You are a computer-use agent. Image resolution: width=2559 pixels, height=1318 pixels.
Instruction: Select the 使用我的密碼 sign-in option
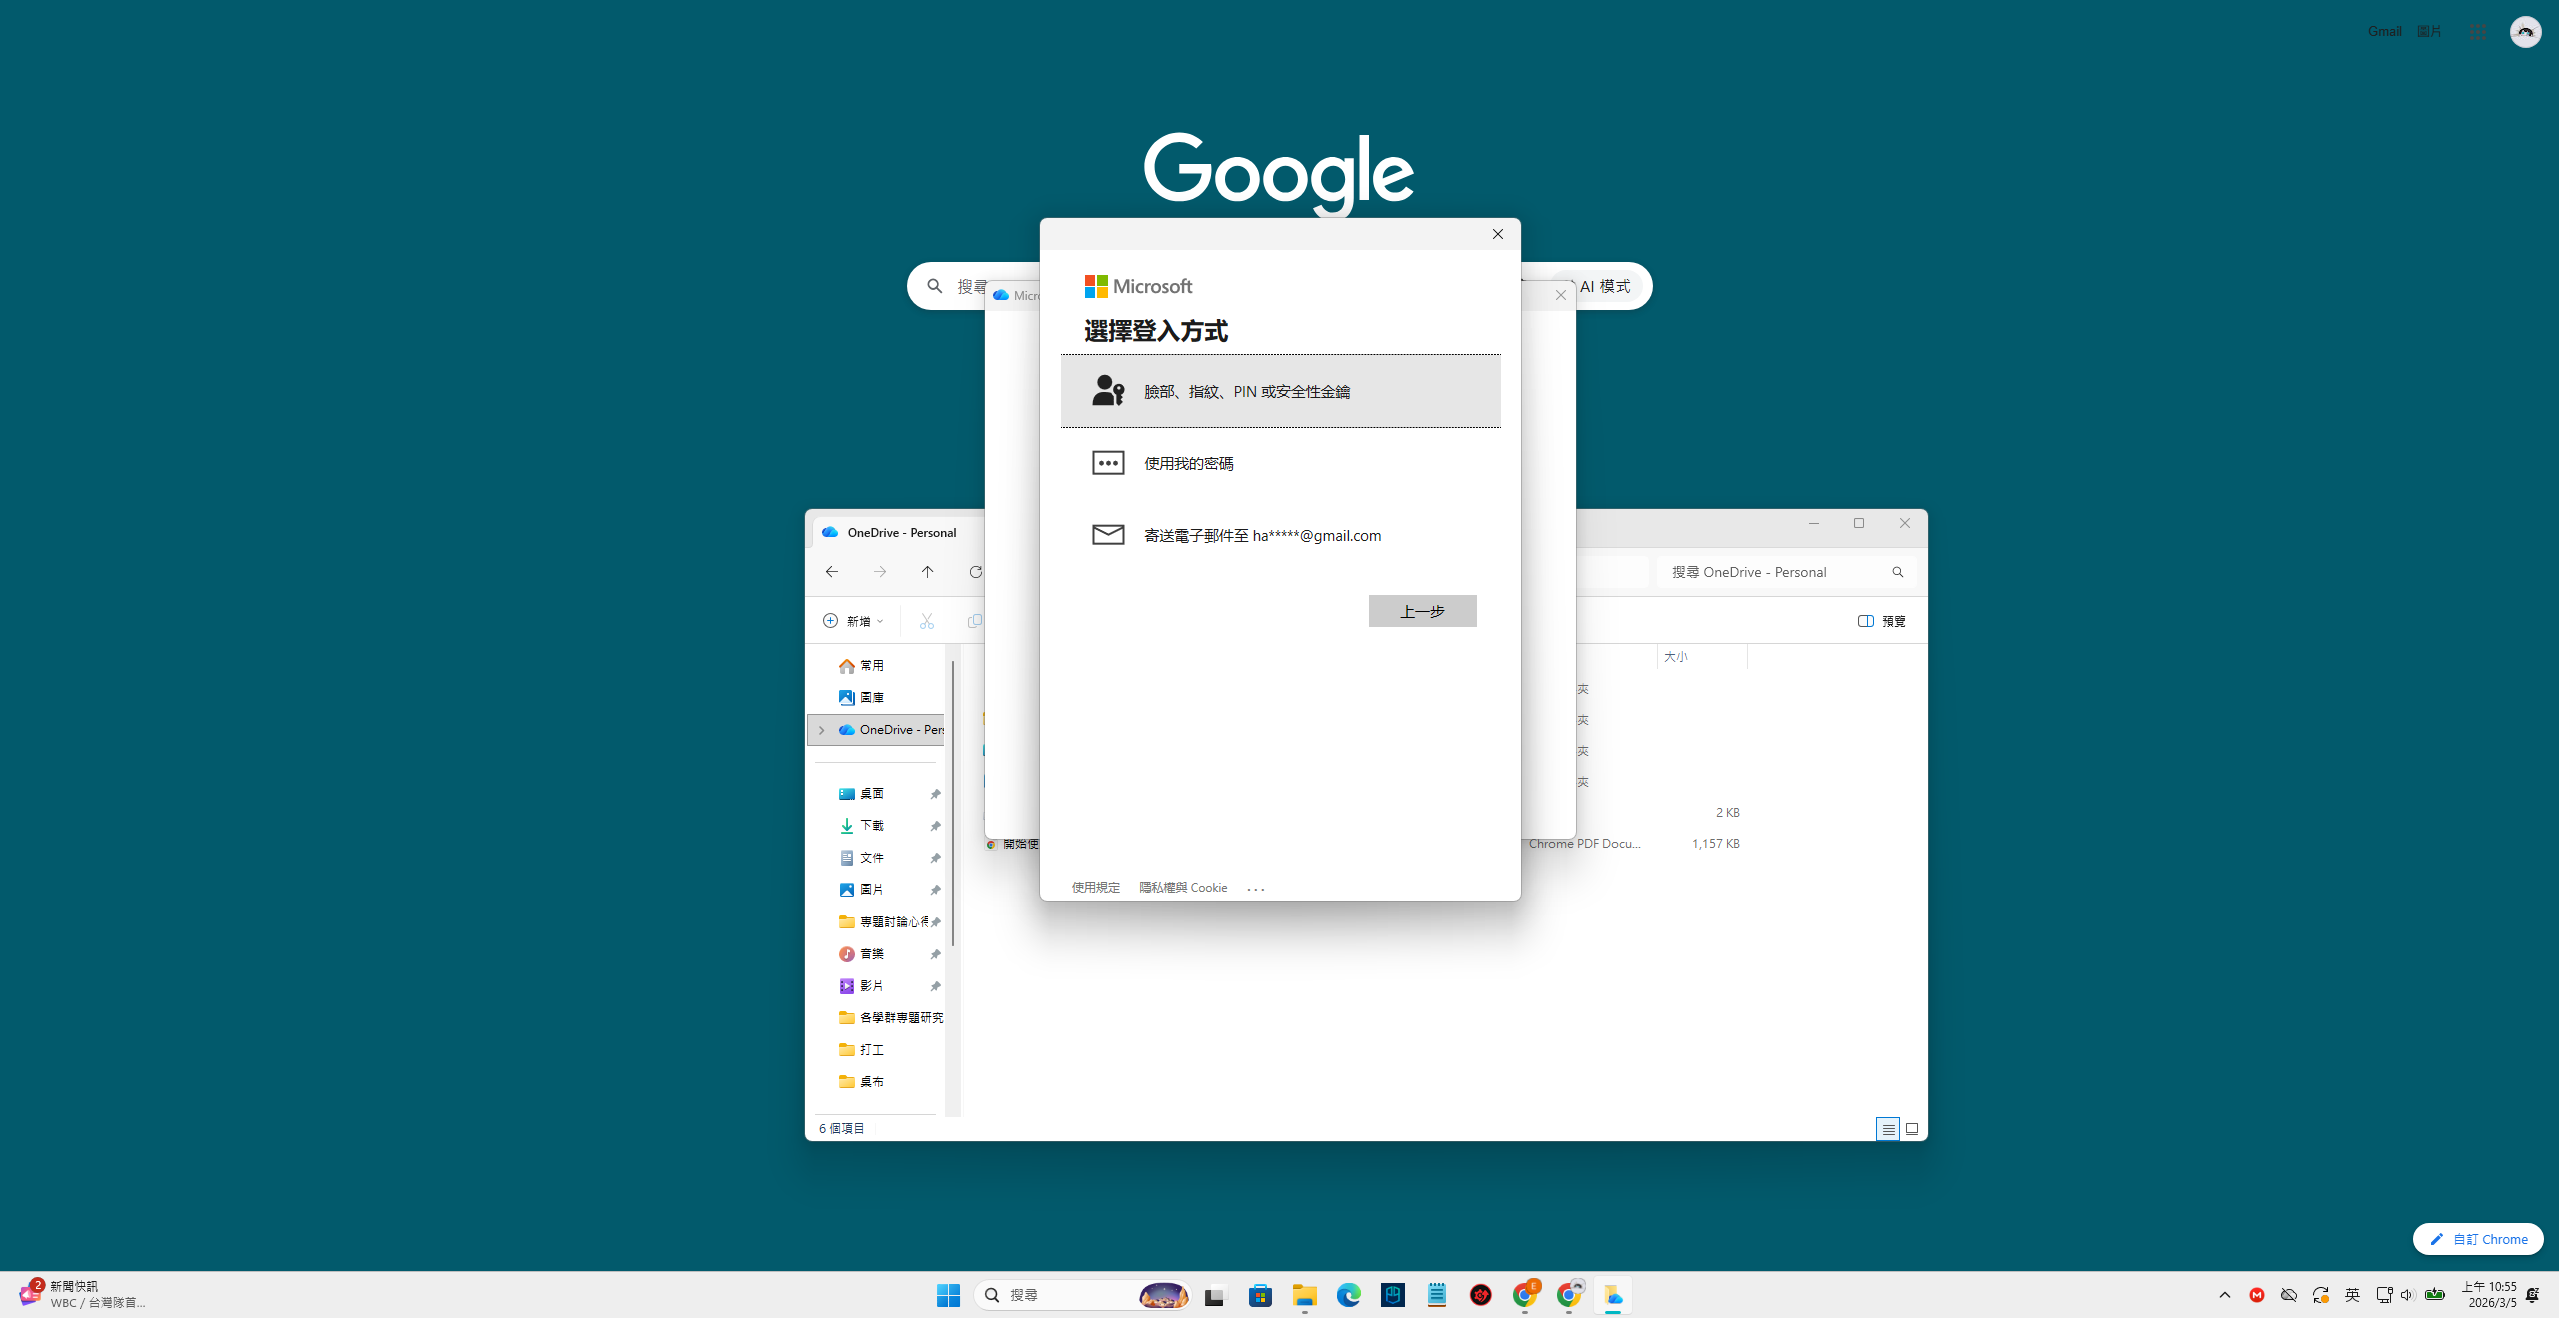coord(1280,463)
